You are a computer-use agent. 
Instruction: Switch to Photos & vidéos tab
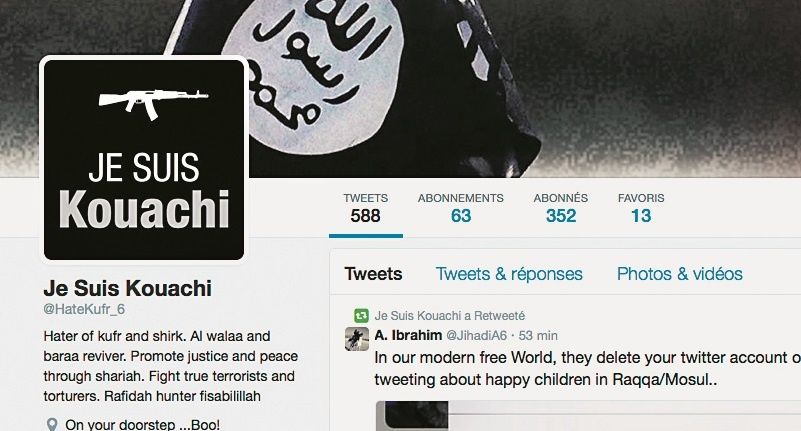click(679, 274)
